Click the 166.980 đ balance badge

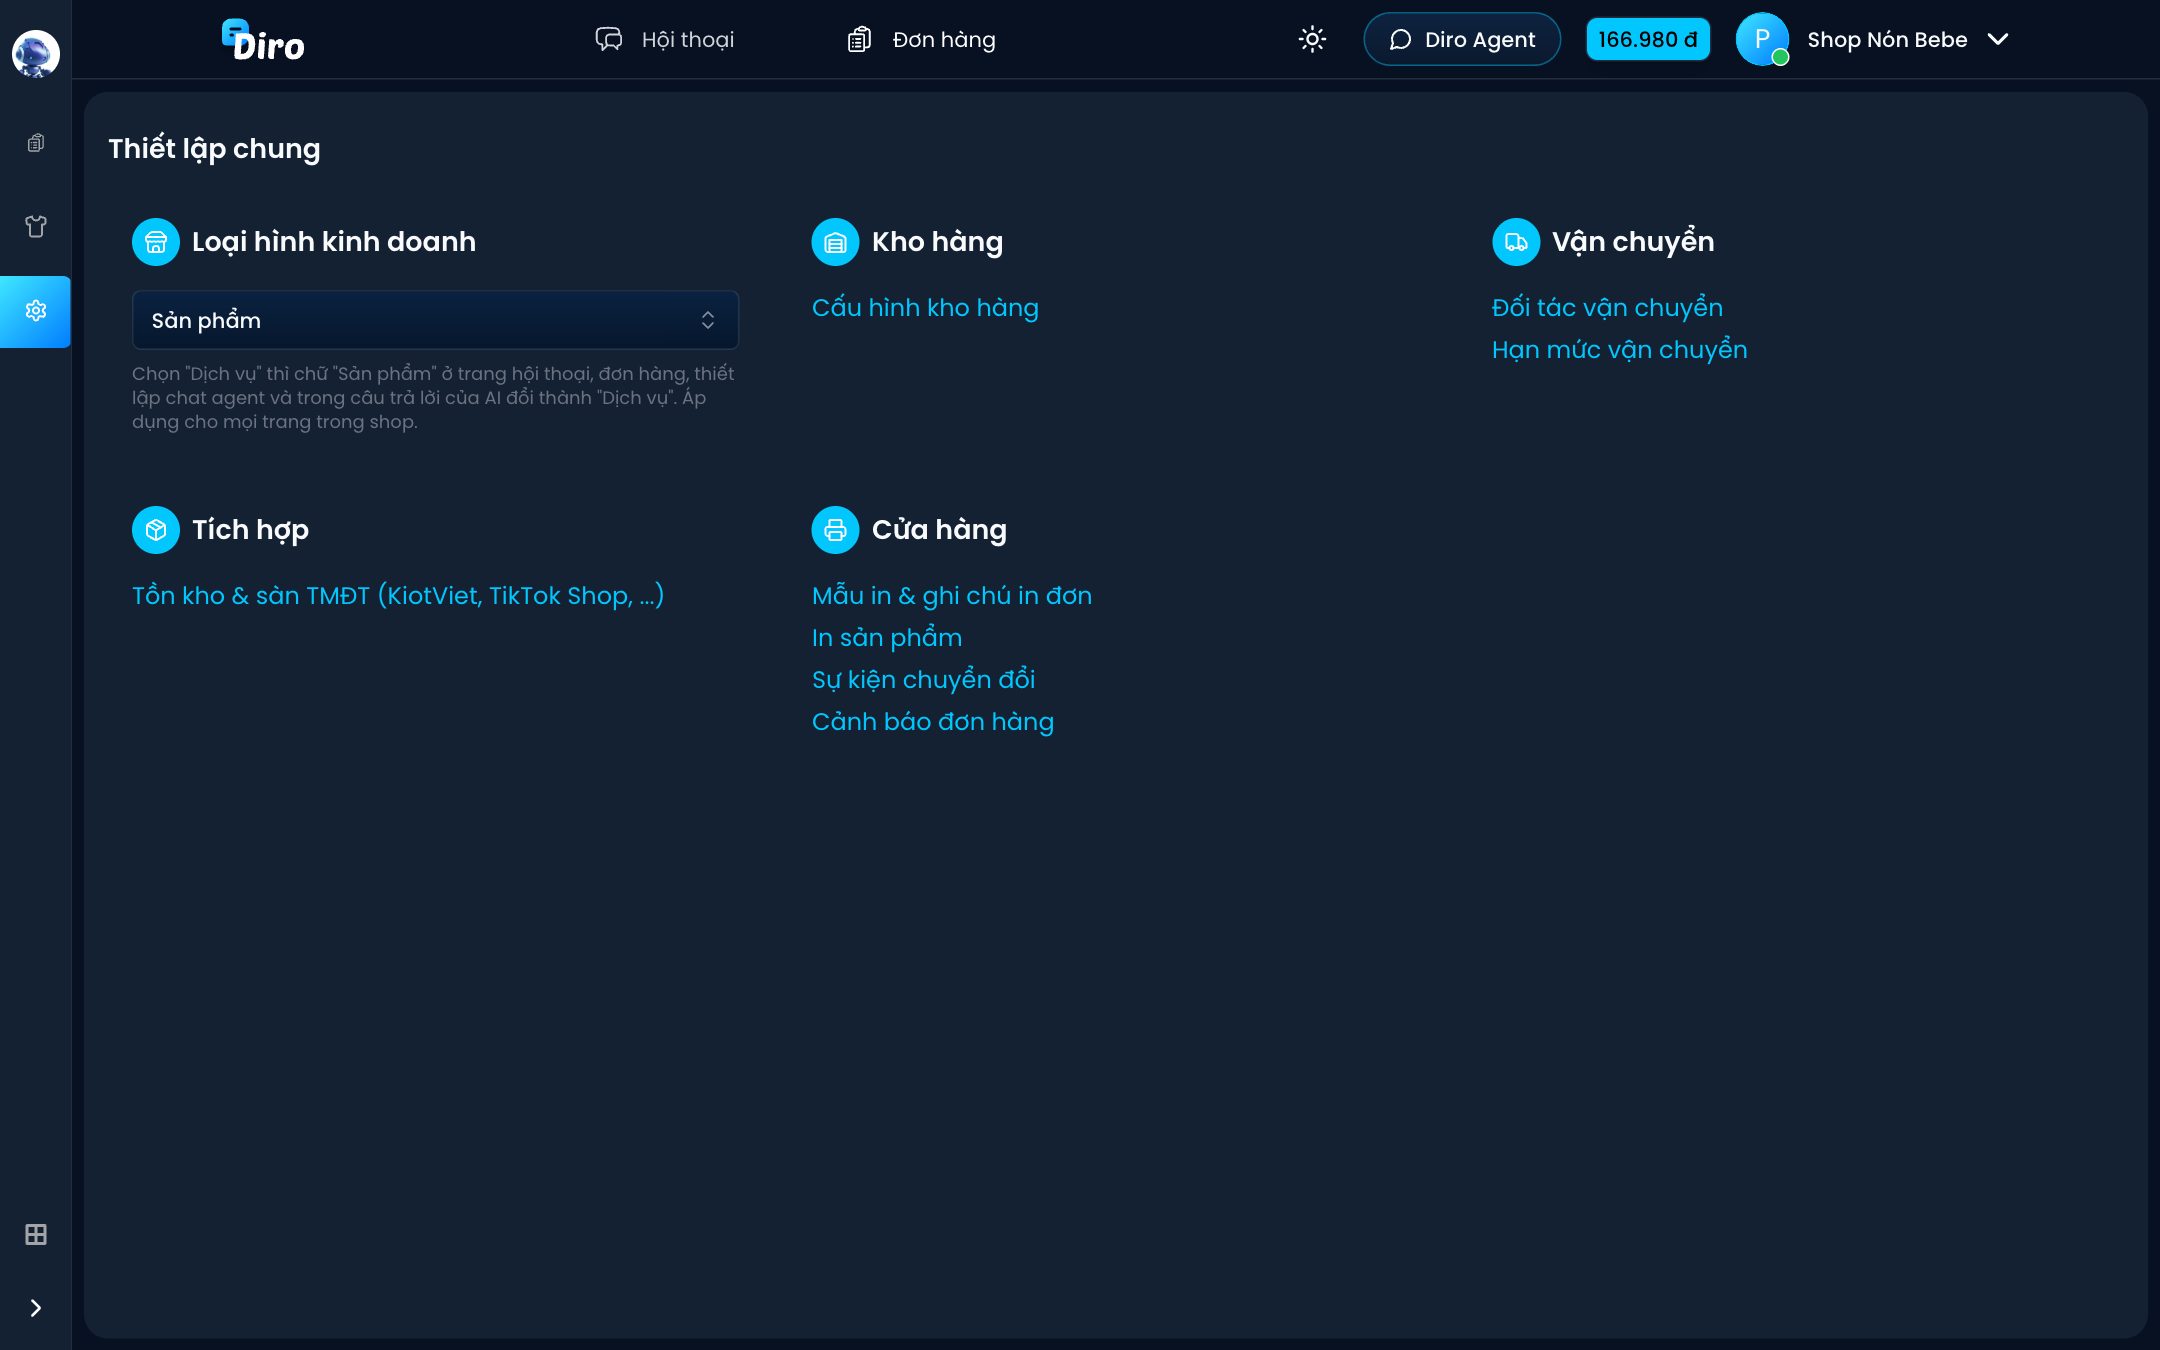click(1647, 39)
